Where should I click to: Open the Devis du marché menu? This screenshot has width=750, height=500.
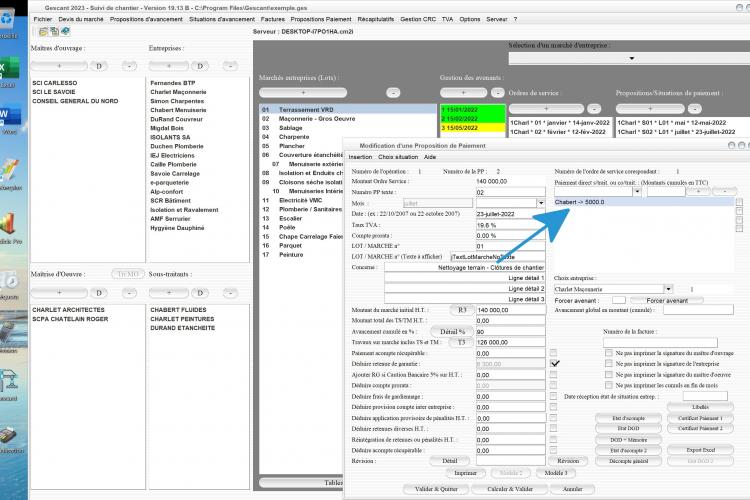(81, 19)
